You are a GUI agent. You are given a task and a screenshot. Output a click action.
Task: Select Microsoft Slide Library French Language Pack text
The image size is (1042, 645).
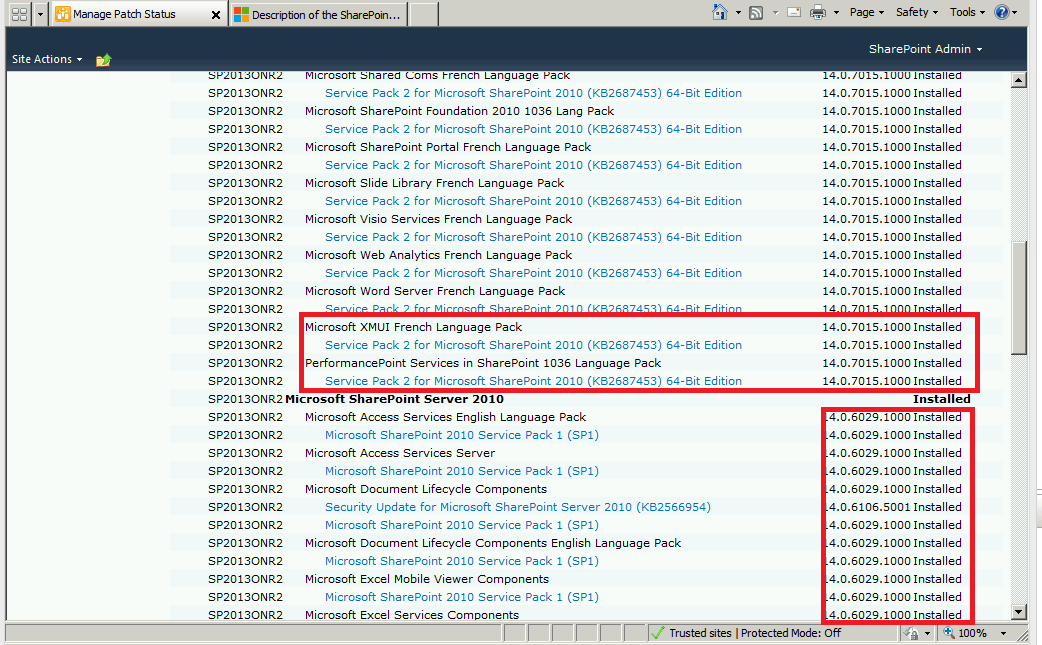(434, 183)
